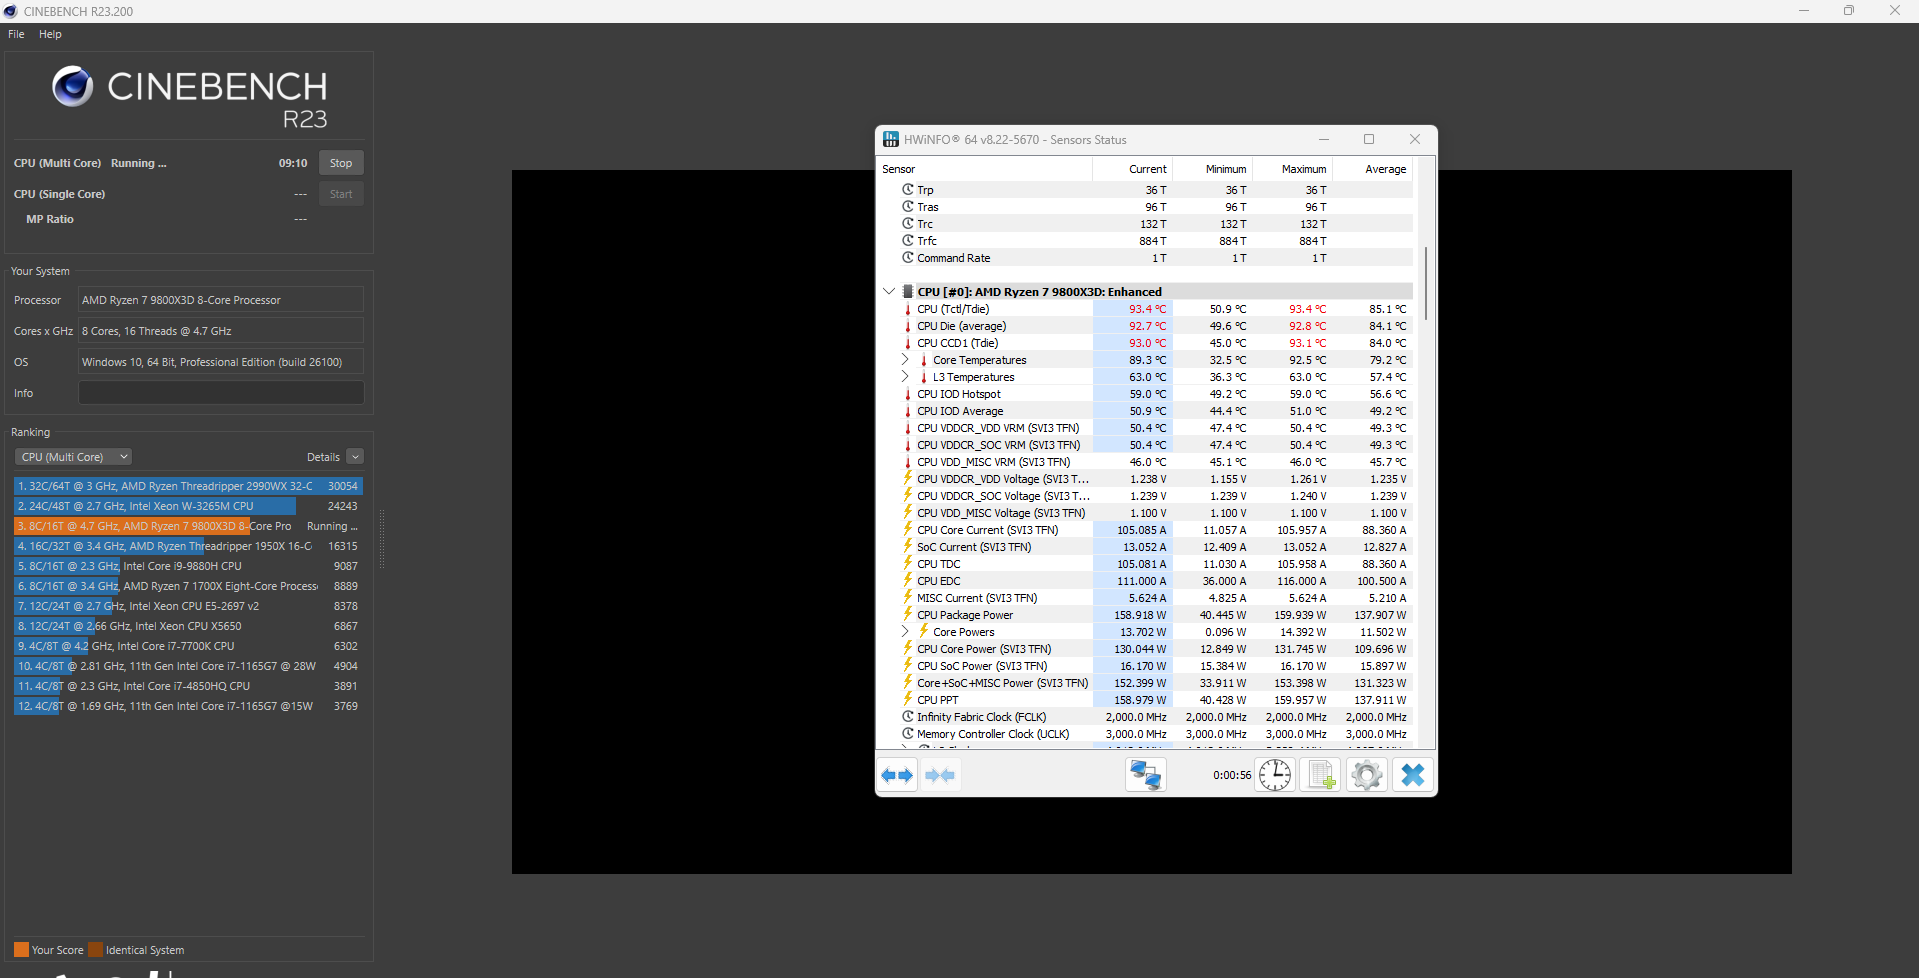Stop the running multi core benchmark
Screen dimensions: 1919x978
coord(341,163)
